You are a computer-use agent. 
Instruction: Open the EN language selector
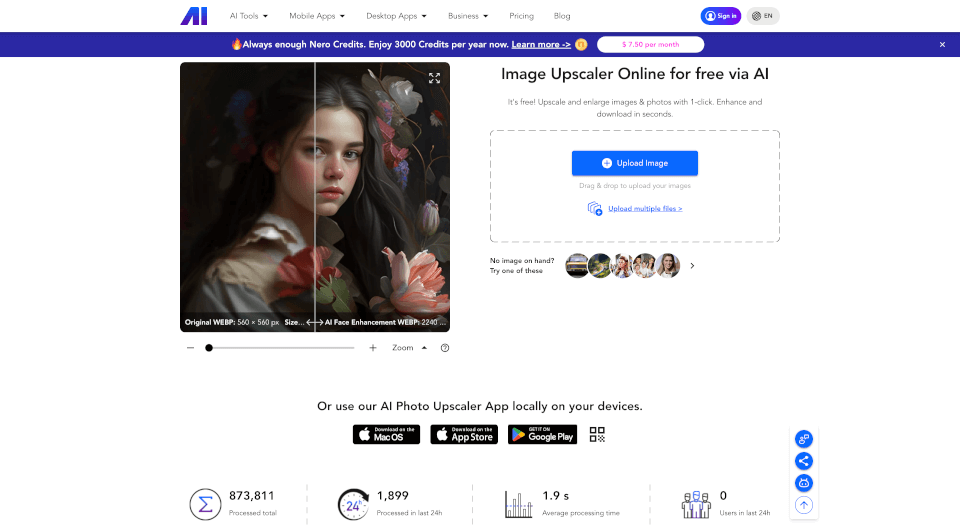point(763,16)
